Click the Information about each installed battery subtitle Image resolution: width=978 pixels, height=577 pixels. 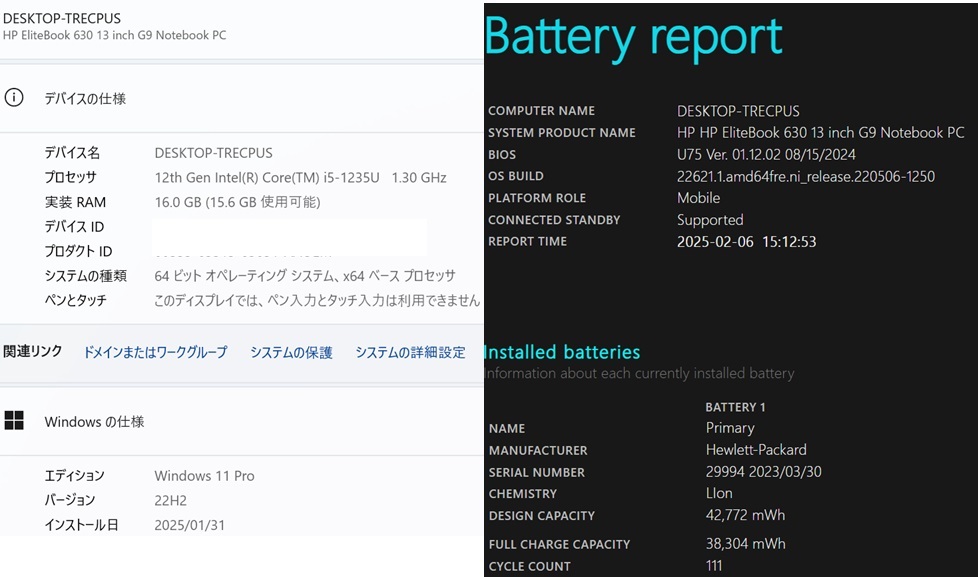pyautogui.click(x=639, y=374)
